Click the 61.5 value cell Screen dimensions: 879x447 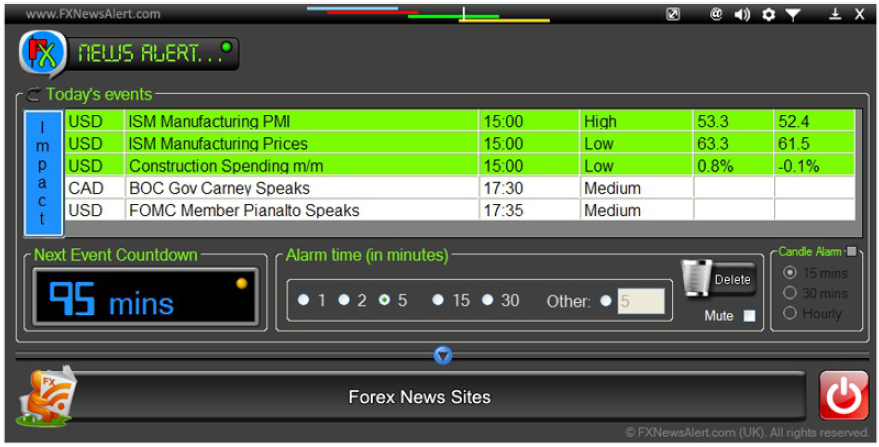pyautogui.click(x=815, y=144)
